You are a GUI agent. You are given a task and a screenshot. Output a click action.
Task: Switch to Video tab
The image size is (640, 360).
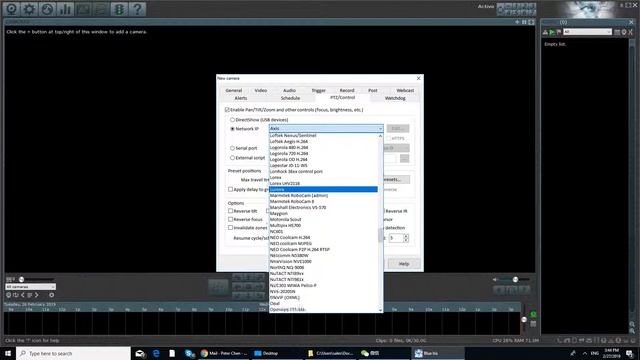[x=260, y=91]
